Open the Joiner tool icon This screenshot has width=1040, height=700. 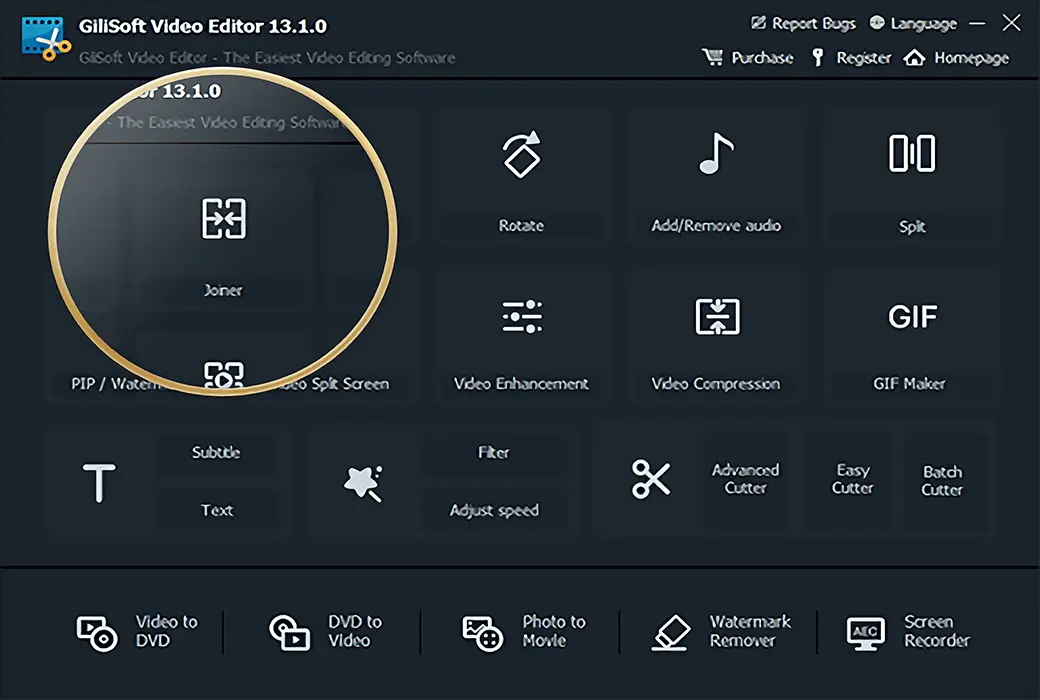click(224, 218)
